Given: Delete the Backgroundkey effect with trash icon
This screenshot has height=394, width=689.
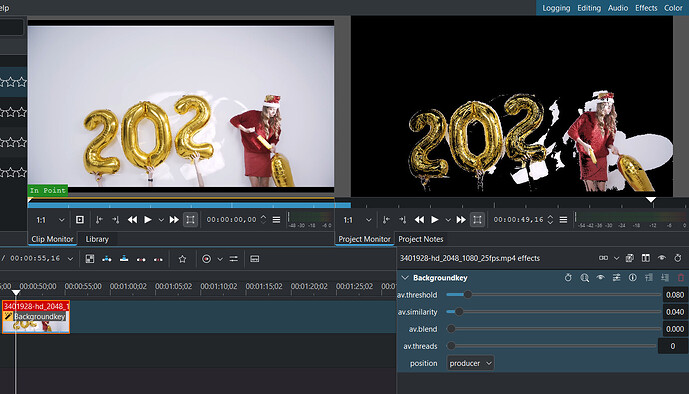Looking at the screenshot, I should pos(681,278).
